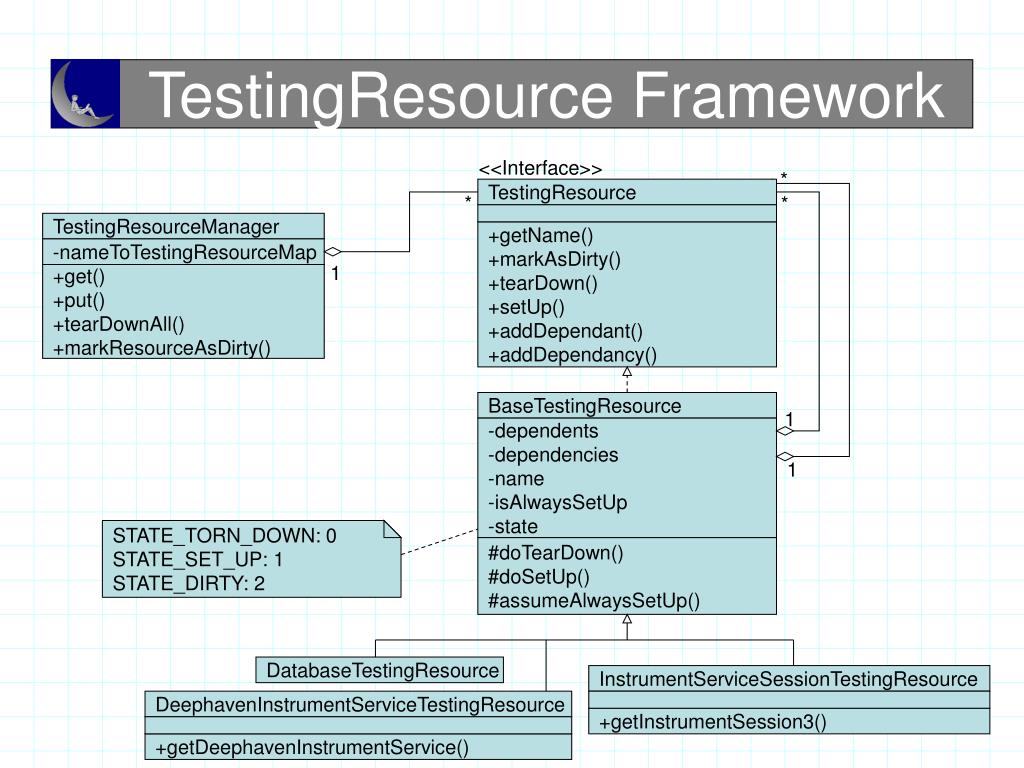Click the -nameToTestingResourceMap attribute
Viewport: 1024px width, 768px height.
pyautogui.click(x=184, y=253)
